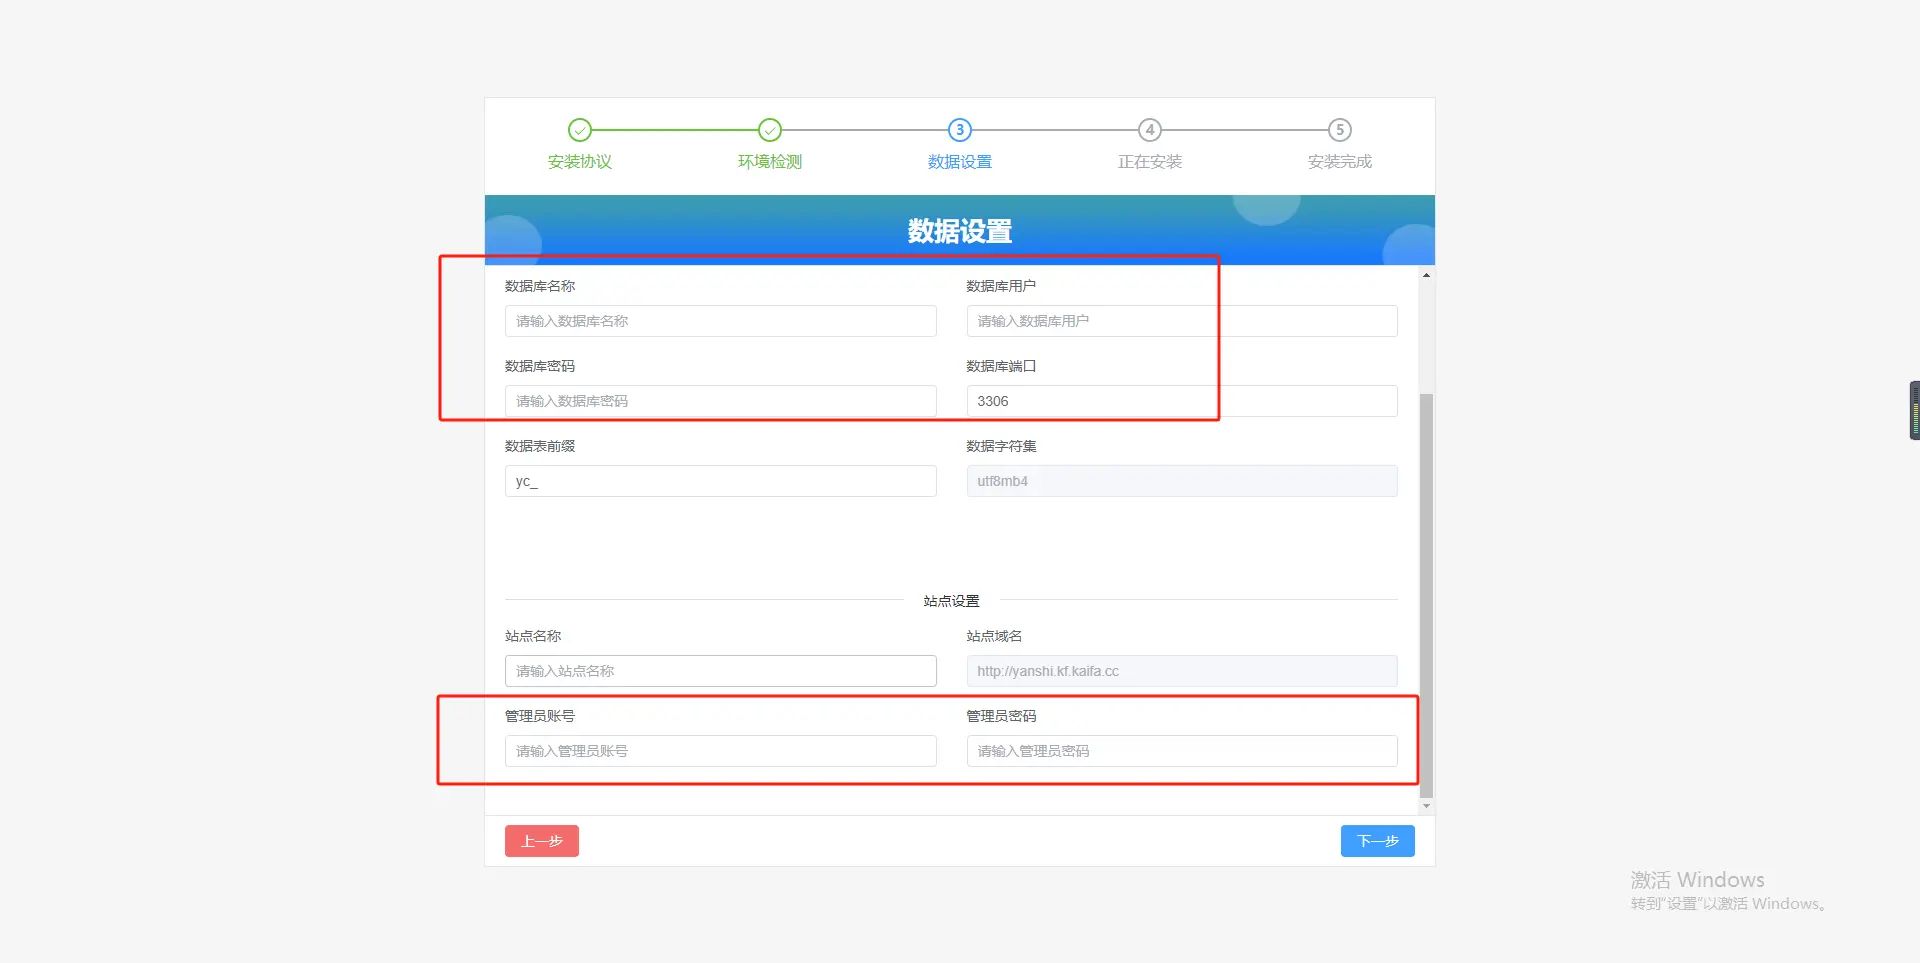1920x963 pixels.
Task: Click the 站点名称 label
Action: [533, 636]
